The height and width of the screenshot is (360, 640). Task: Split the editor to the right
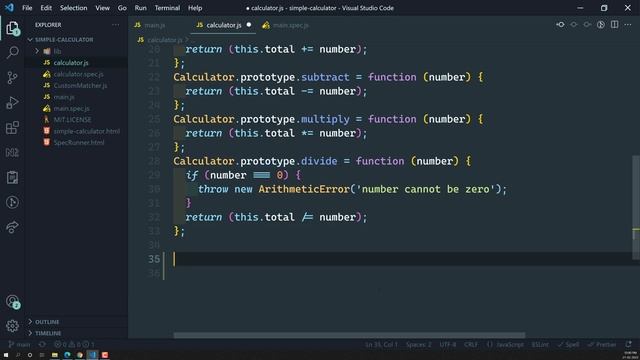[x=614, y=24]
